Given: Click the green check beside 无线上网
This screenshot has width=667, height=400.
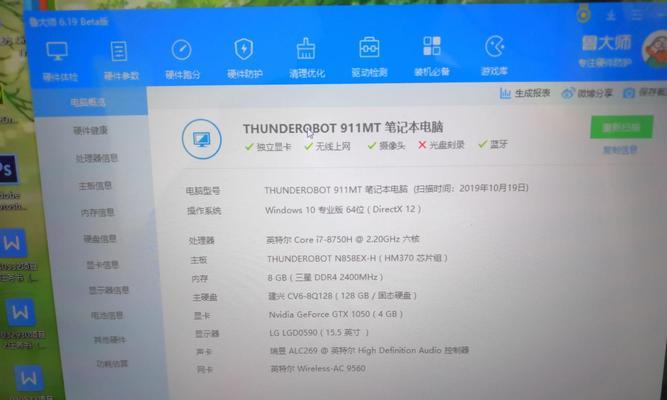Looking at the screenshot, I should [x=309, y=146].
